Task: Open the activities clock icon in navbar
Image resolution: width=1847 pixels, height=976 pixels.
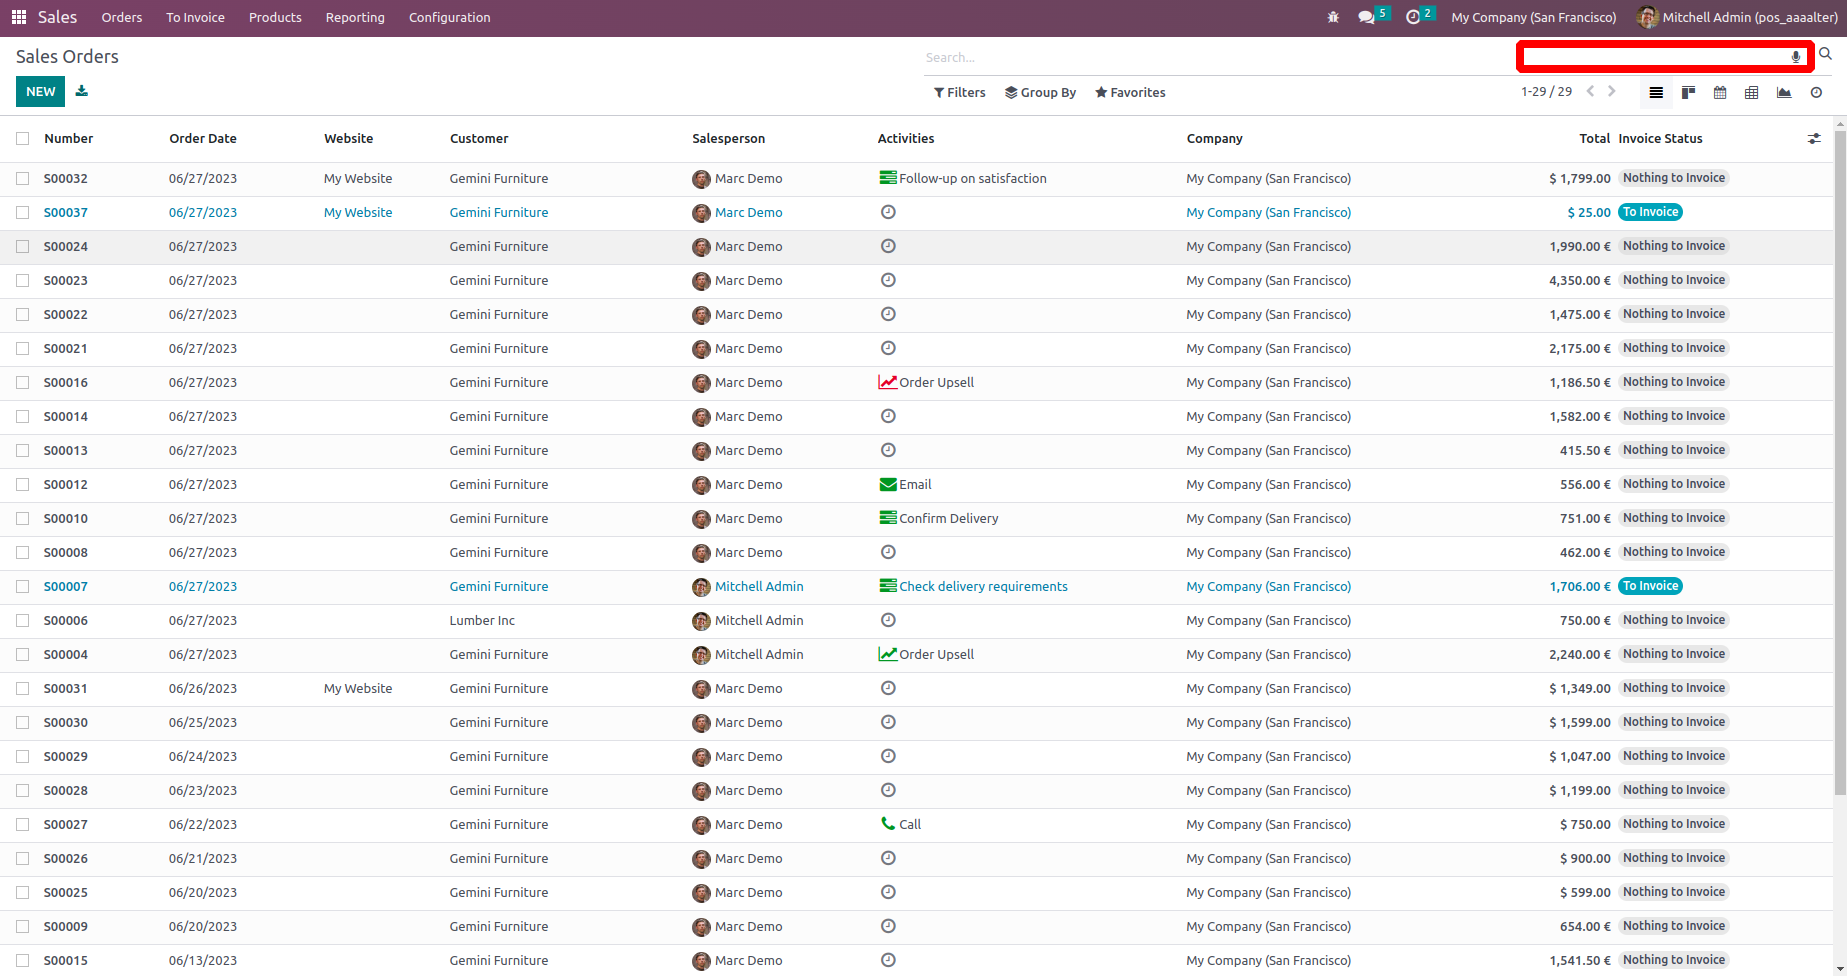Action: [1413, 17]
